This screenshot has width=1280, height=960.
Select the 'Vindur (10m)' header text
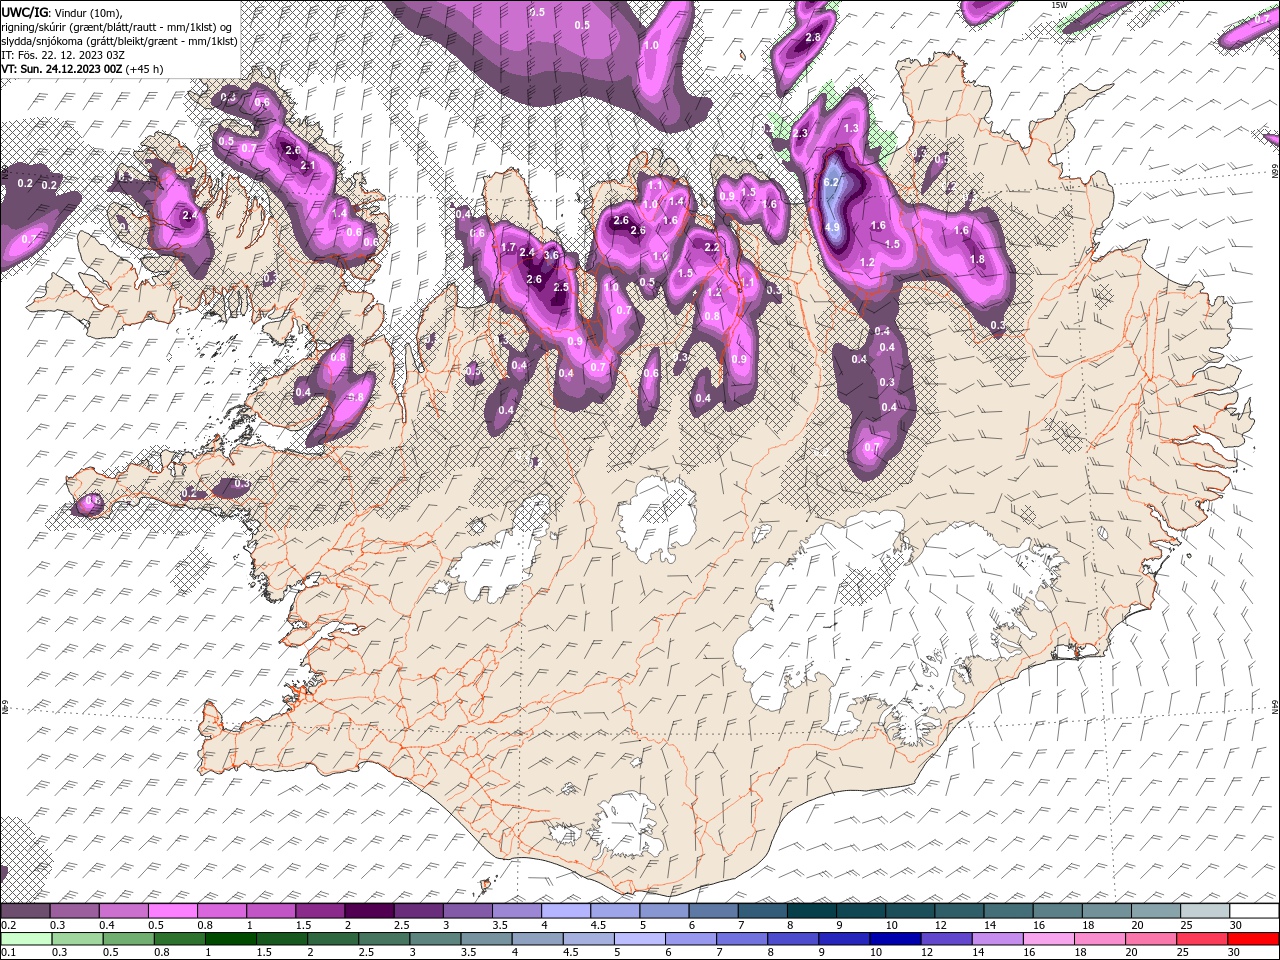point(88,11)
